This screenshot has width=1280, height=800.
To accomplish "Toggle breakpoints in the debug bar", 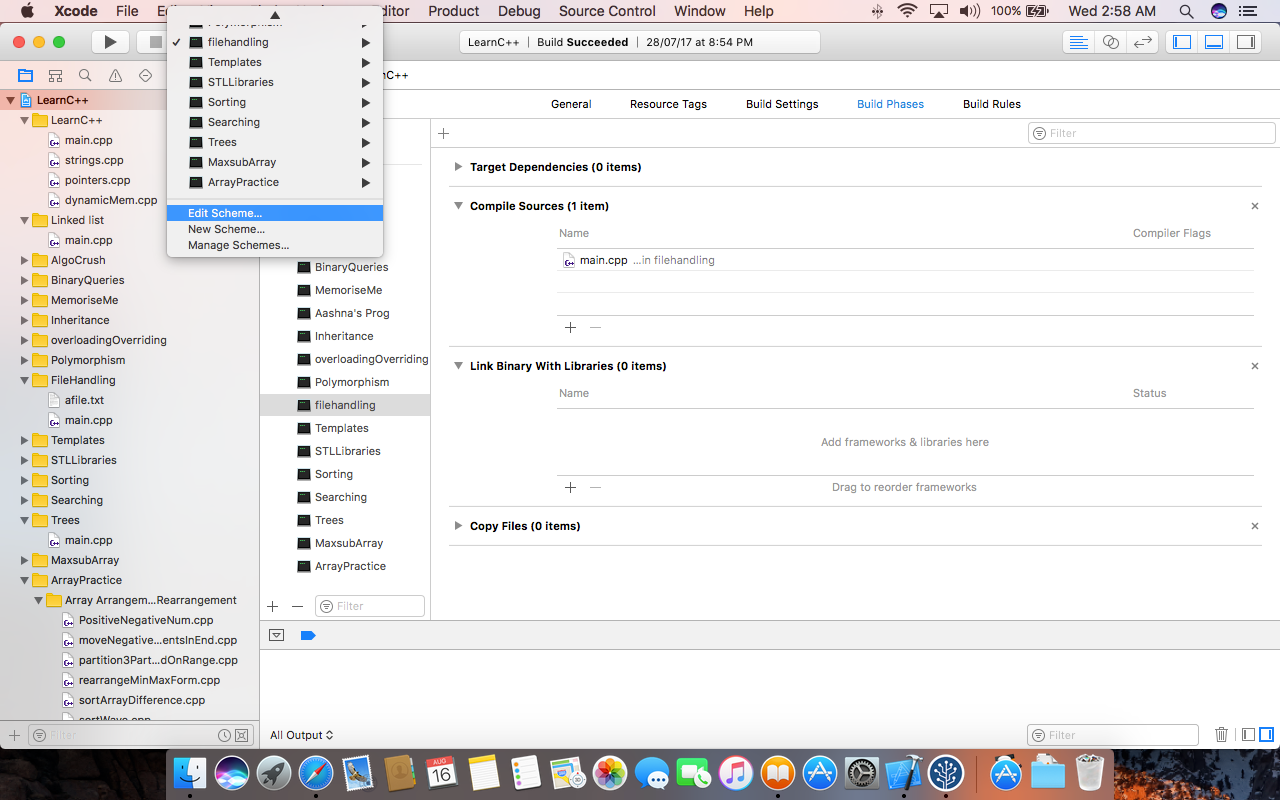I will click(x=308, y=635).
